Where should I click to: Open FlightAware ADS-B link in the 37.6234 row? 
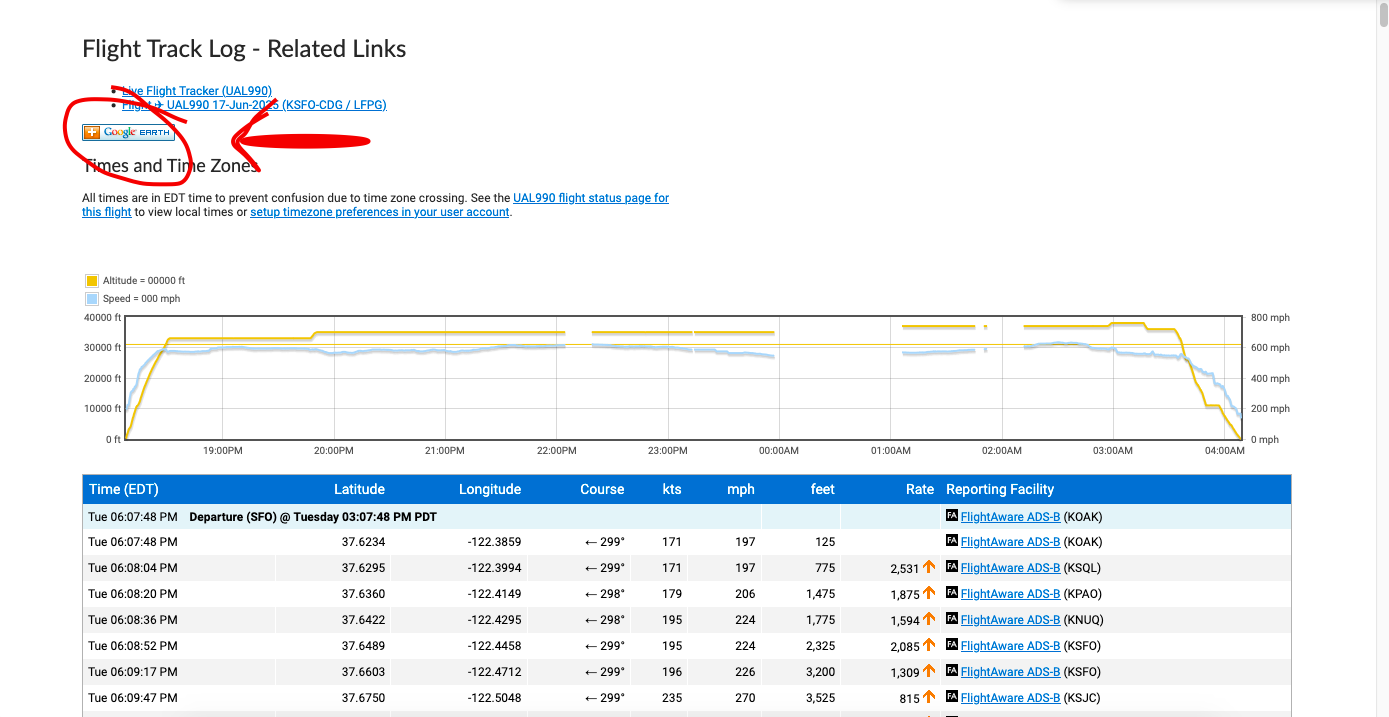[x=1010, y=542]
